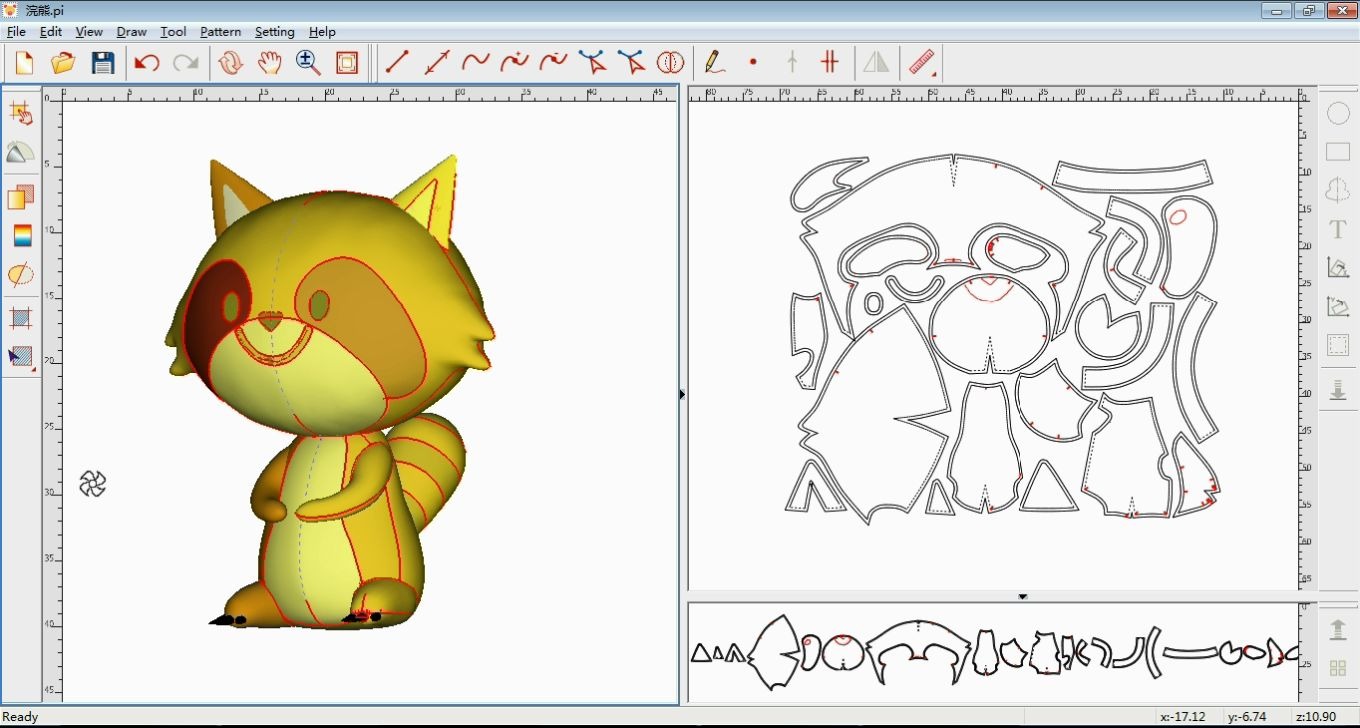Select the second node-edit cursor tool
1360x728 pixels.
(x=631, y=63)
